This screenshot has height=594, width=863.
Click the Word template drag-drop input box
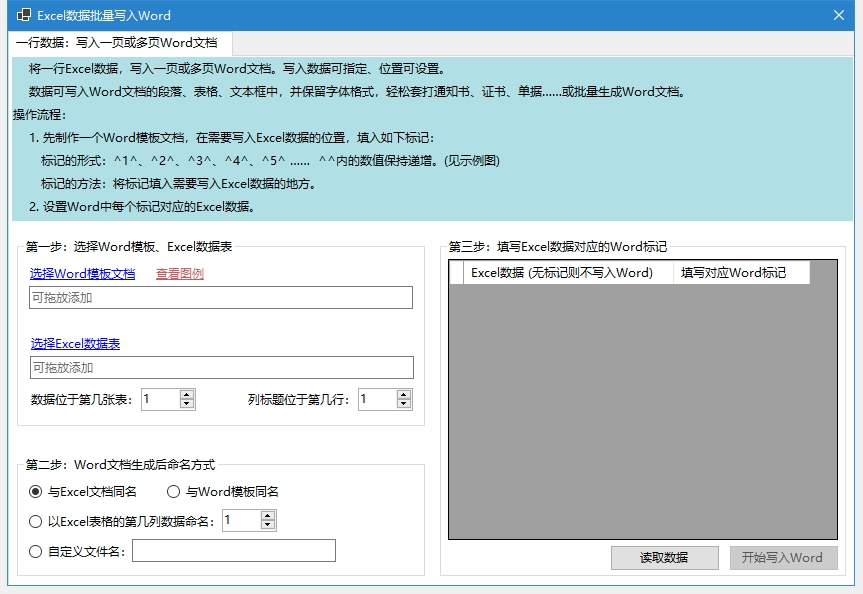tap(220, 297)
